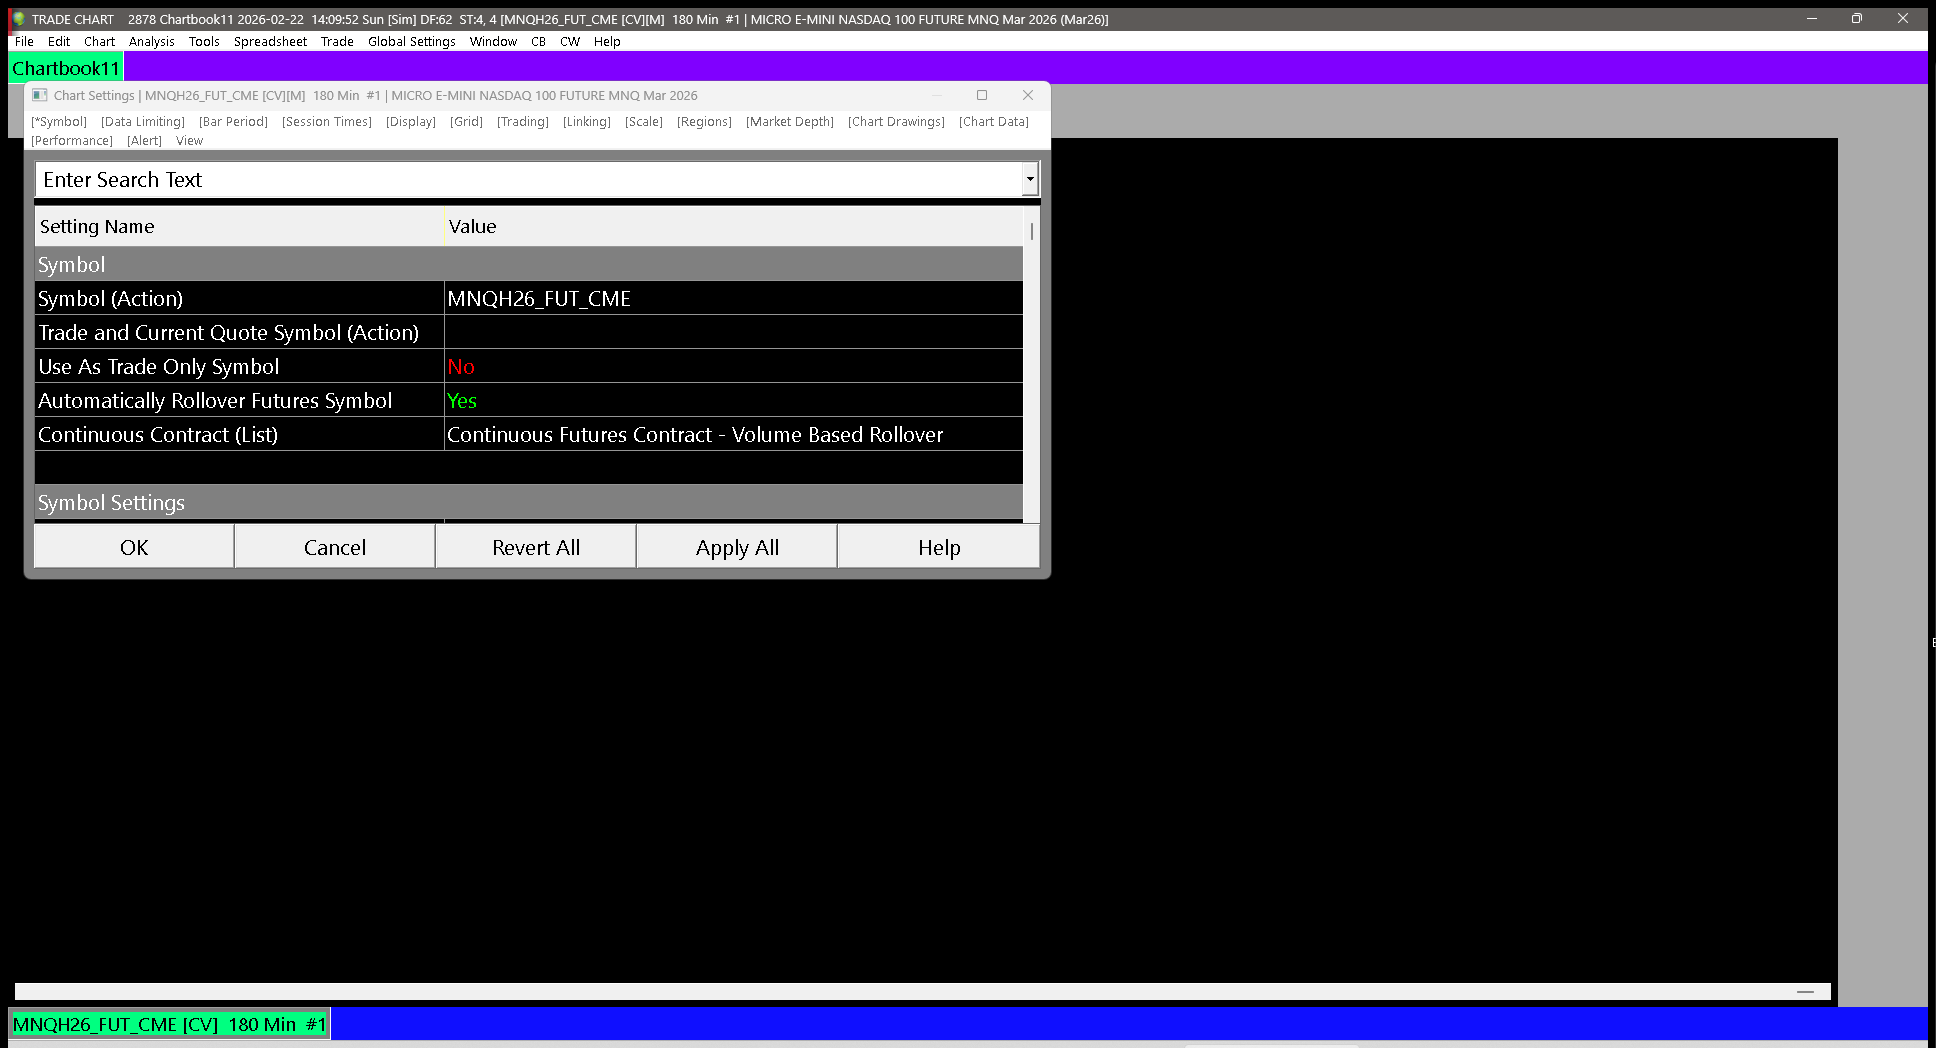The image size is (1936, 1048).
Task: Open the main Help menu
Action: (607, 41)
